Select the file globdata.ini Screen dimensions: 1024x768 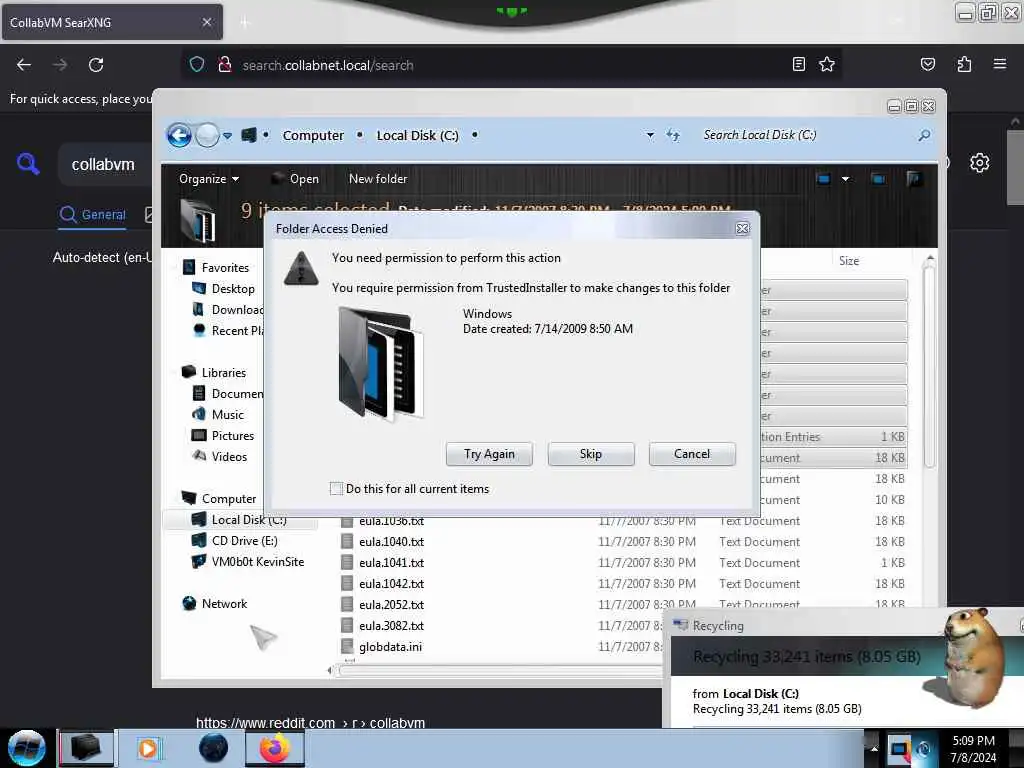coord(390,647)
